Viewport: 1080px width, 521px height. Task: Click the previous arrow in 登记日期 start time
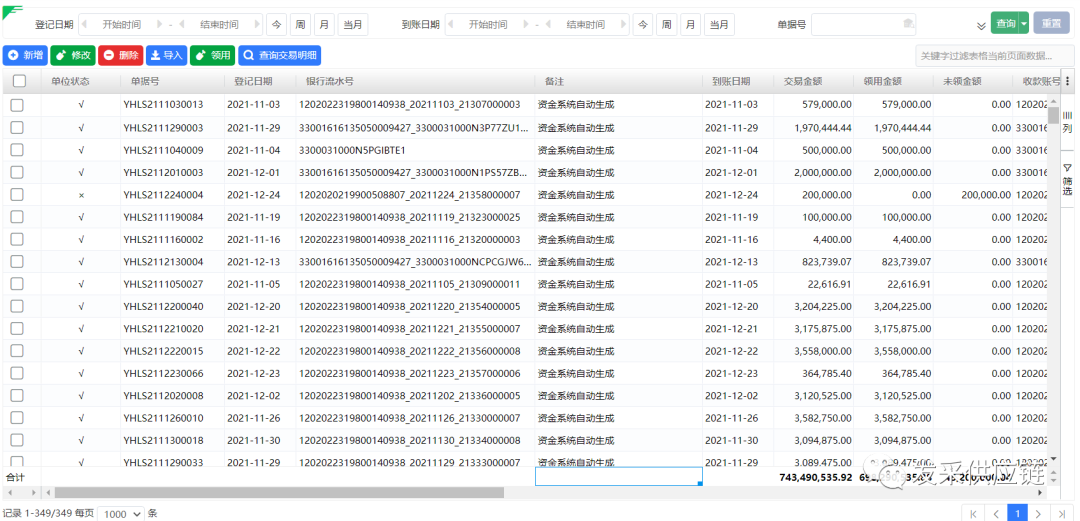tap(84, 24)
